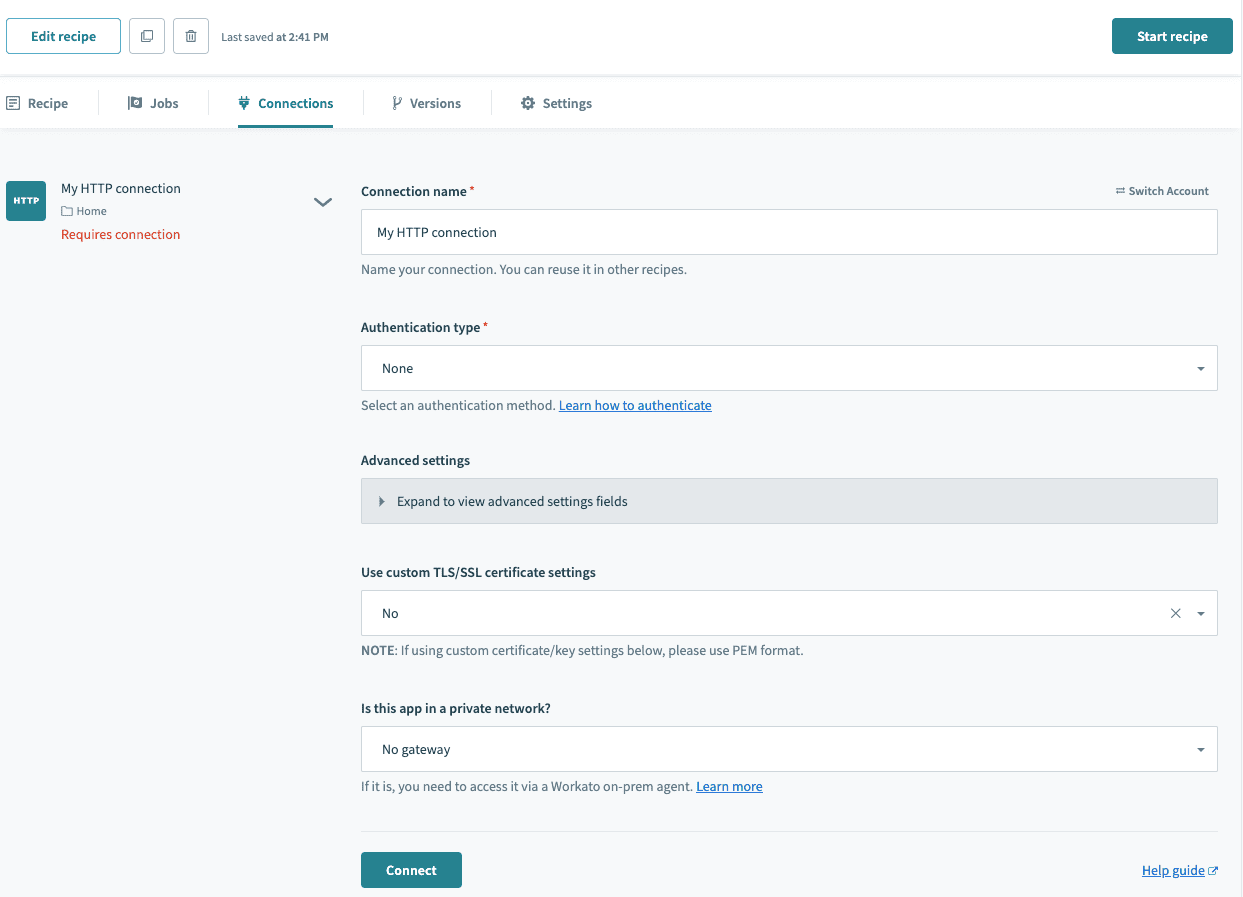Screen dimensions: 1243x897
Task: Open the Help guide link
Action: coord(1173,869)
